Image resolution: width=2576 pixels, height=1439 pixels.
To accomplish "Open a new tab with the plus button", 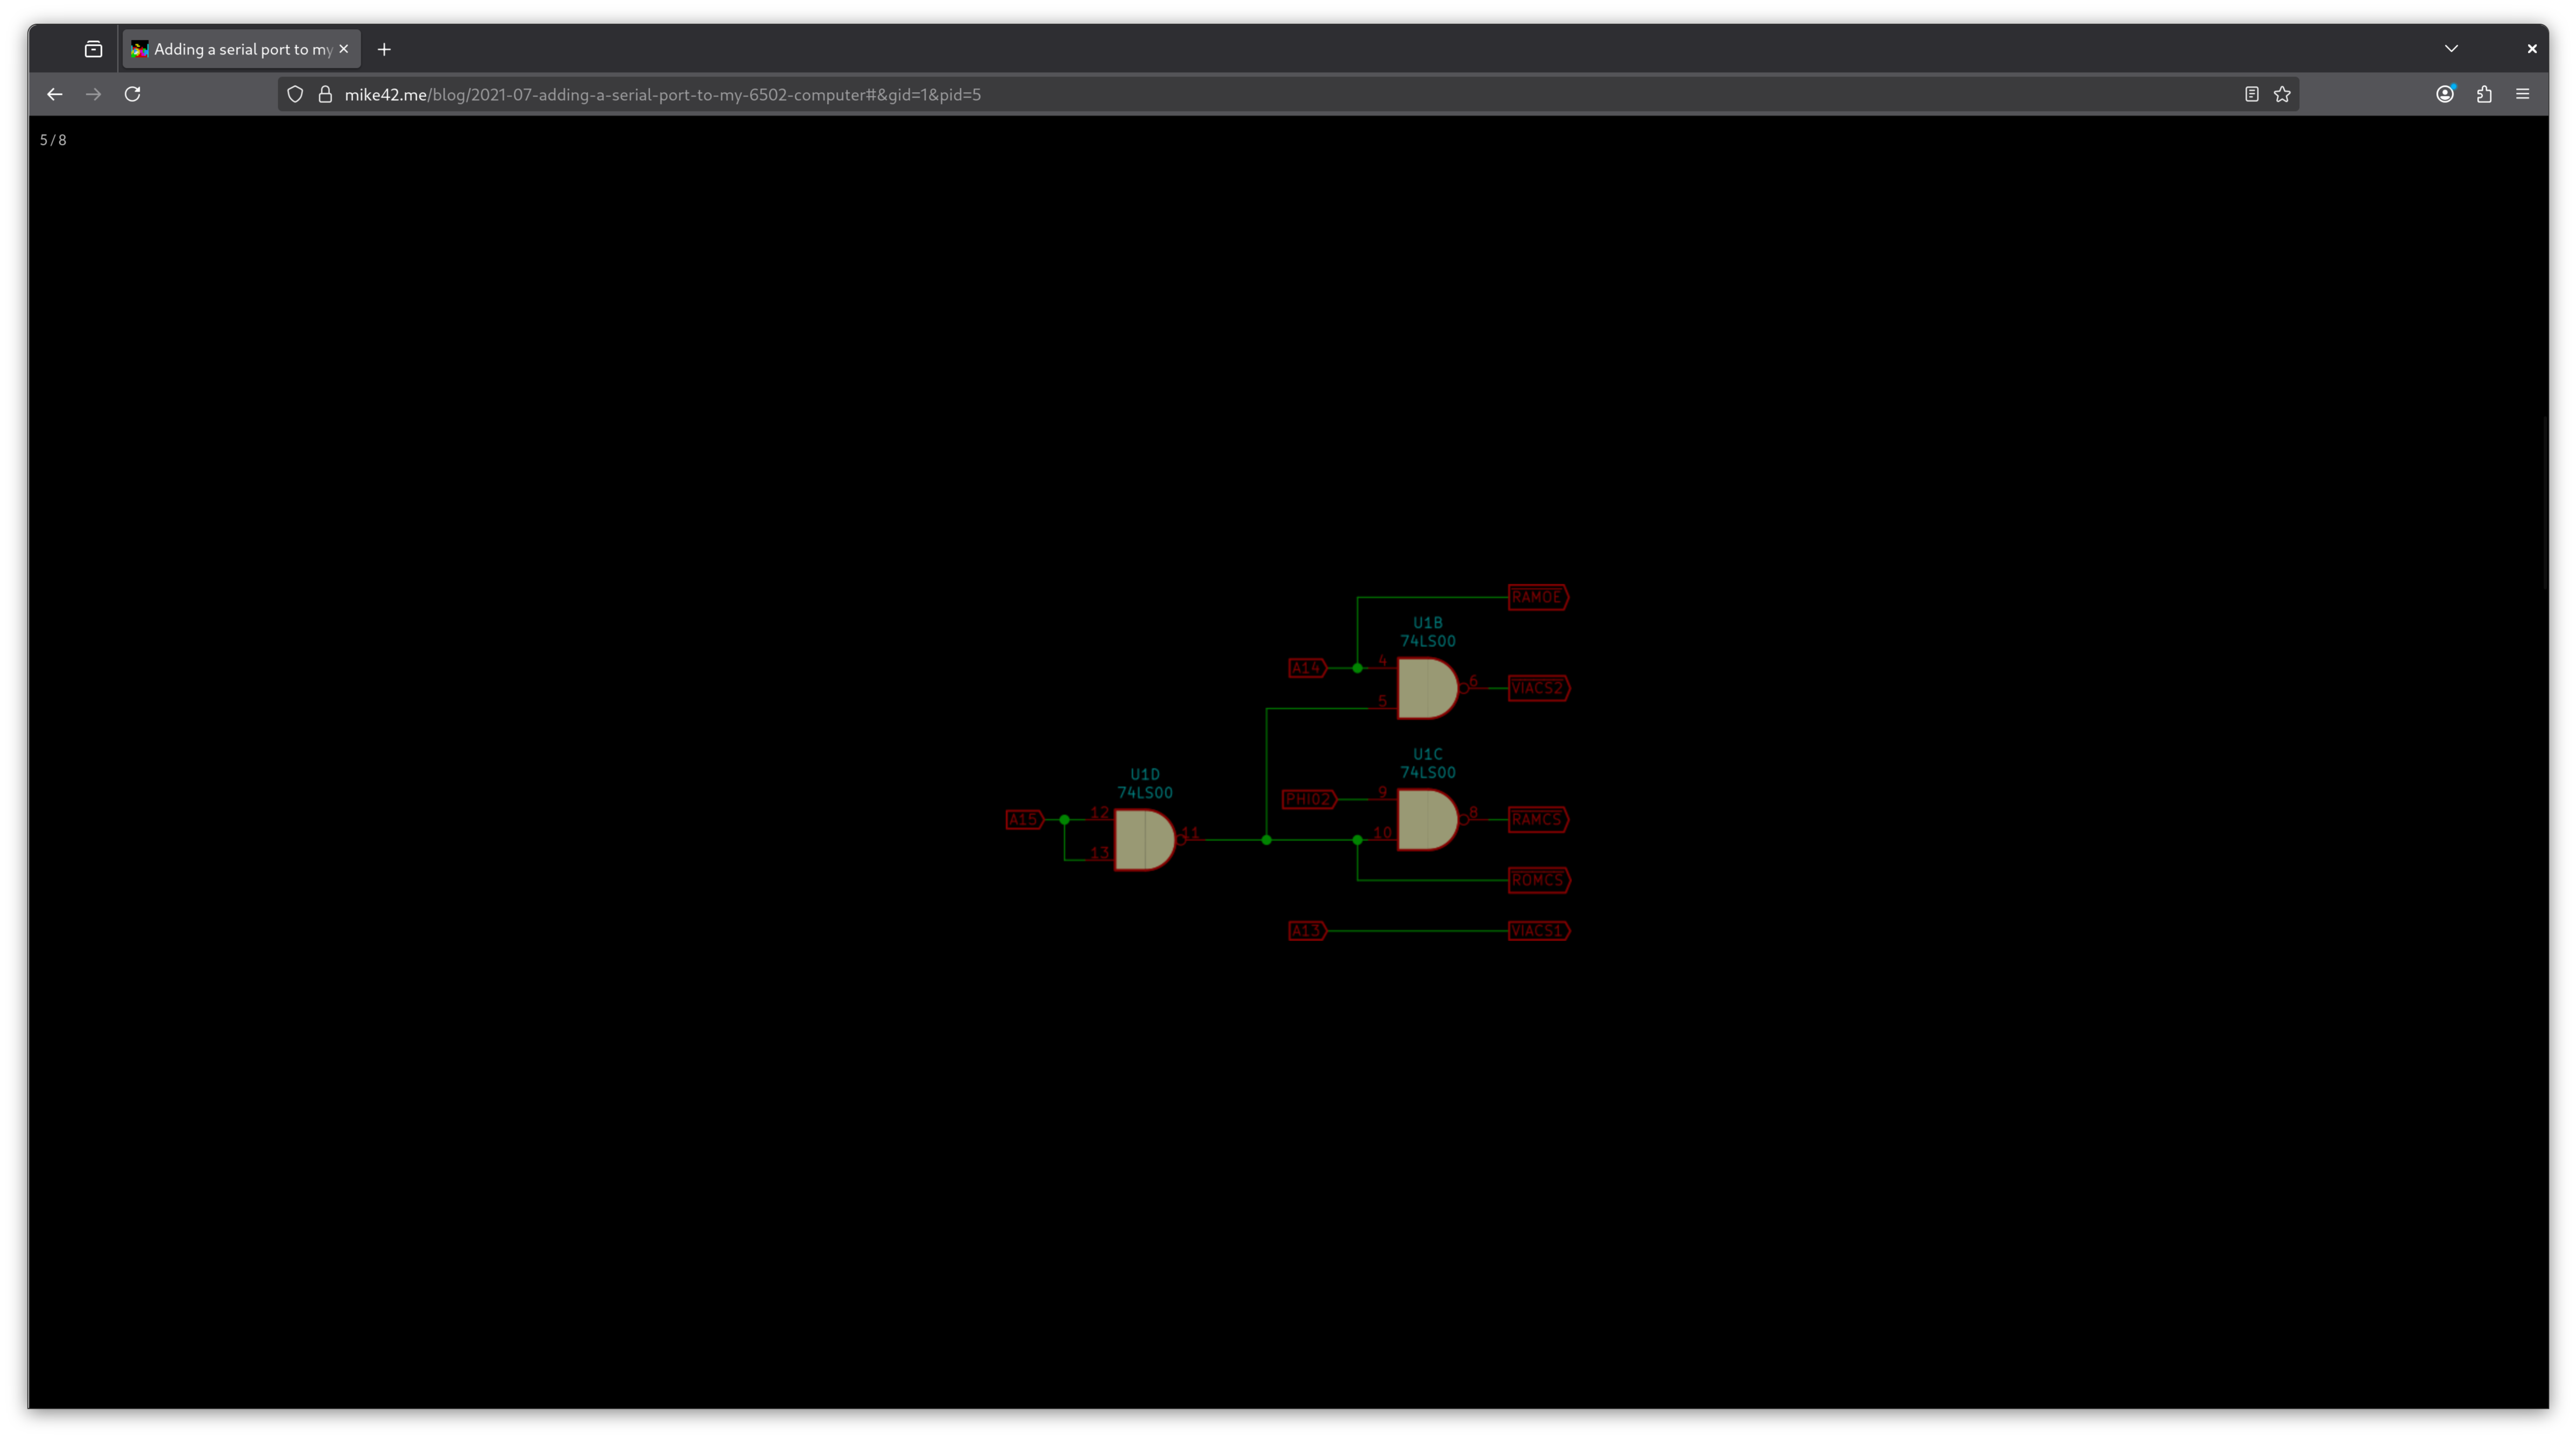I will coord(384,49).
